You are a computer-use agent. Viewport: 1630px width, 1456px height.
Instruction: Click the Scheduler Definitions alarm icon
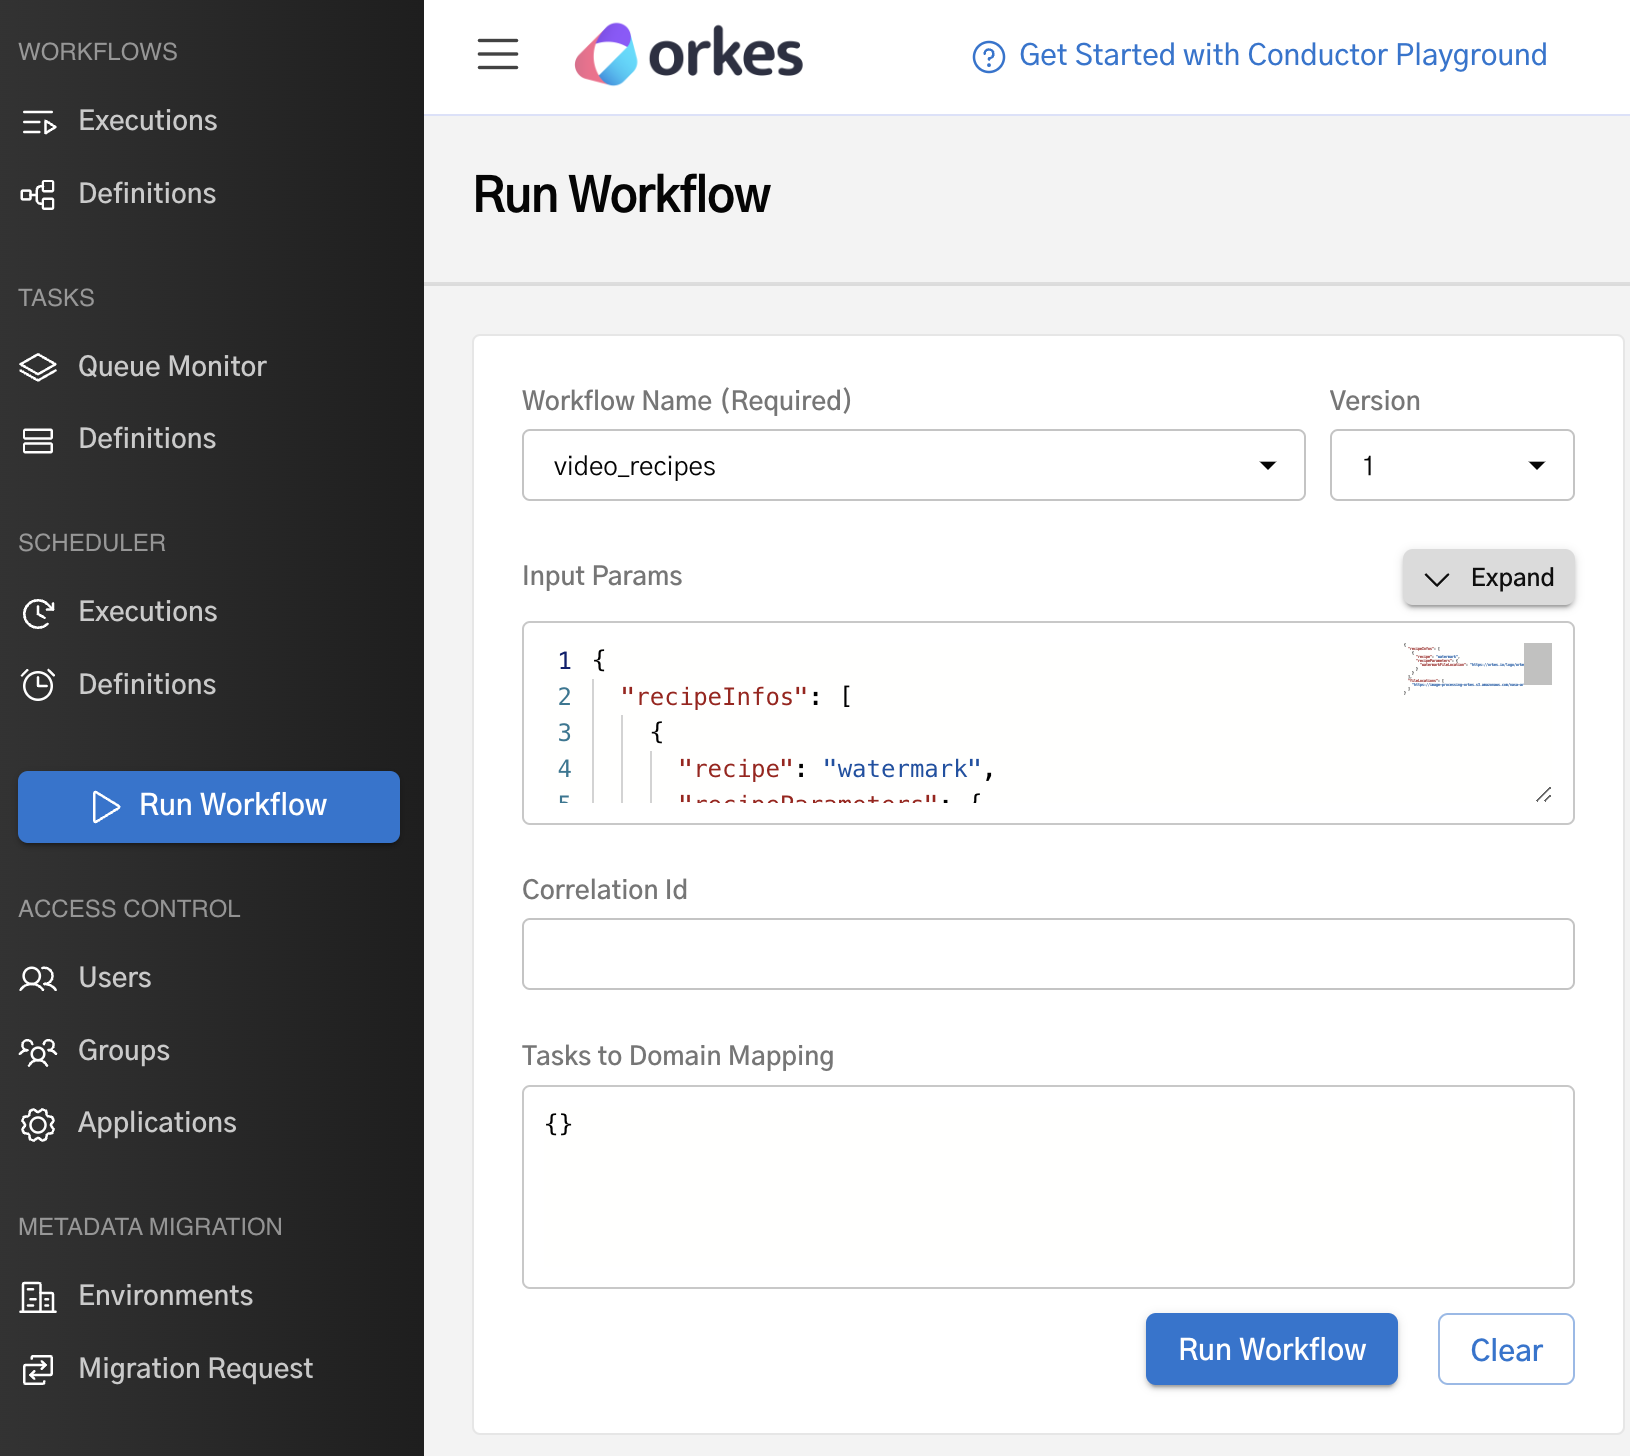(38, 685)
